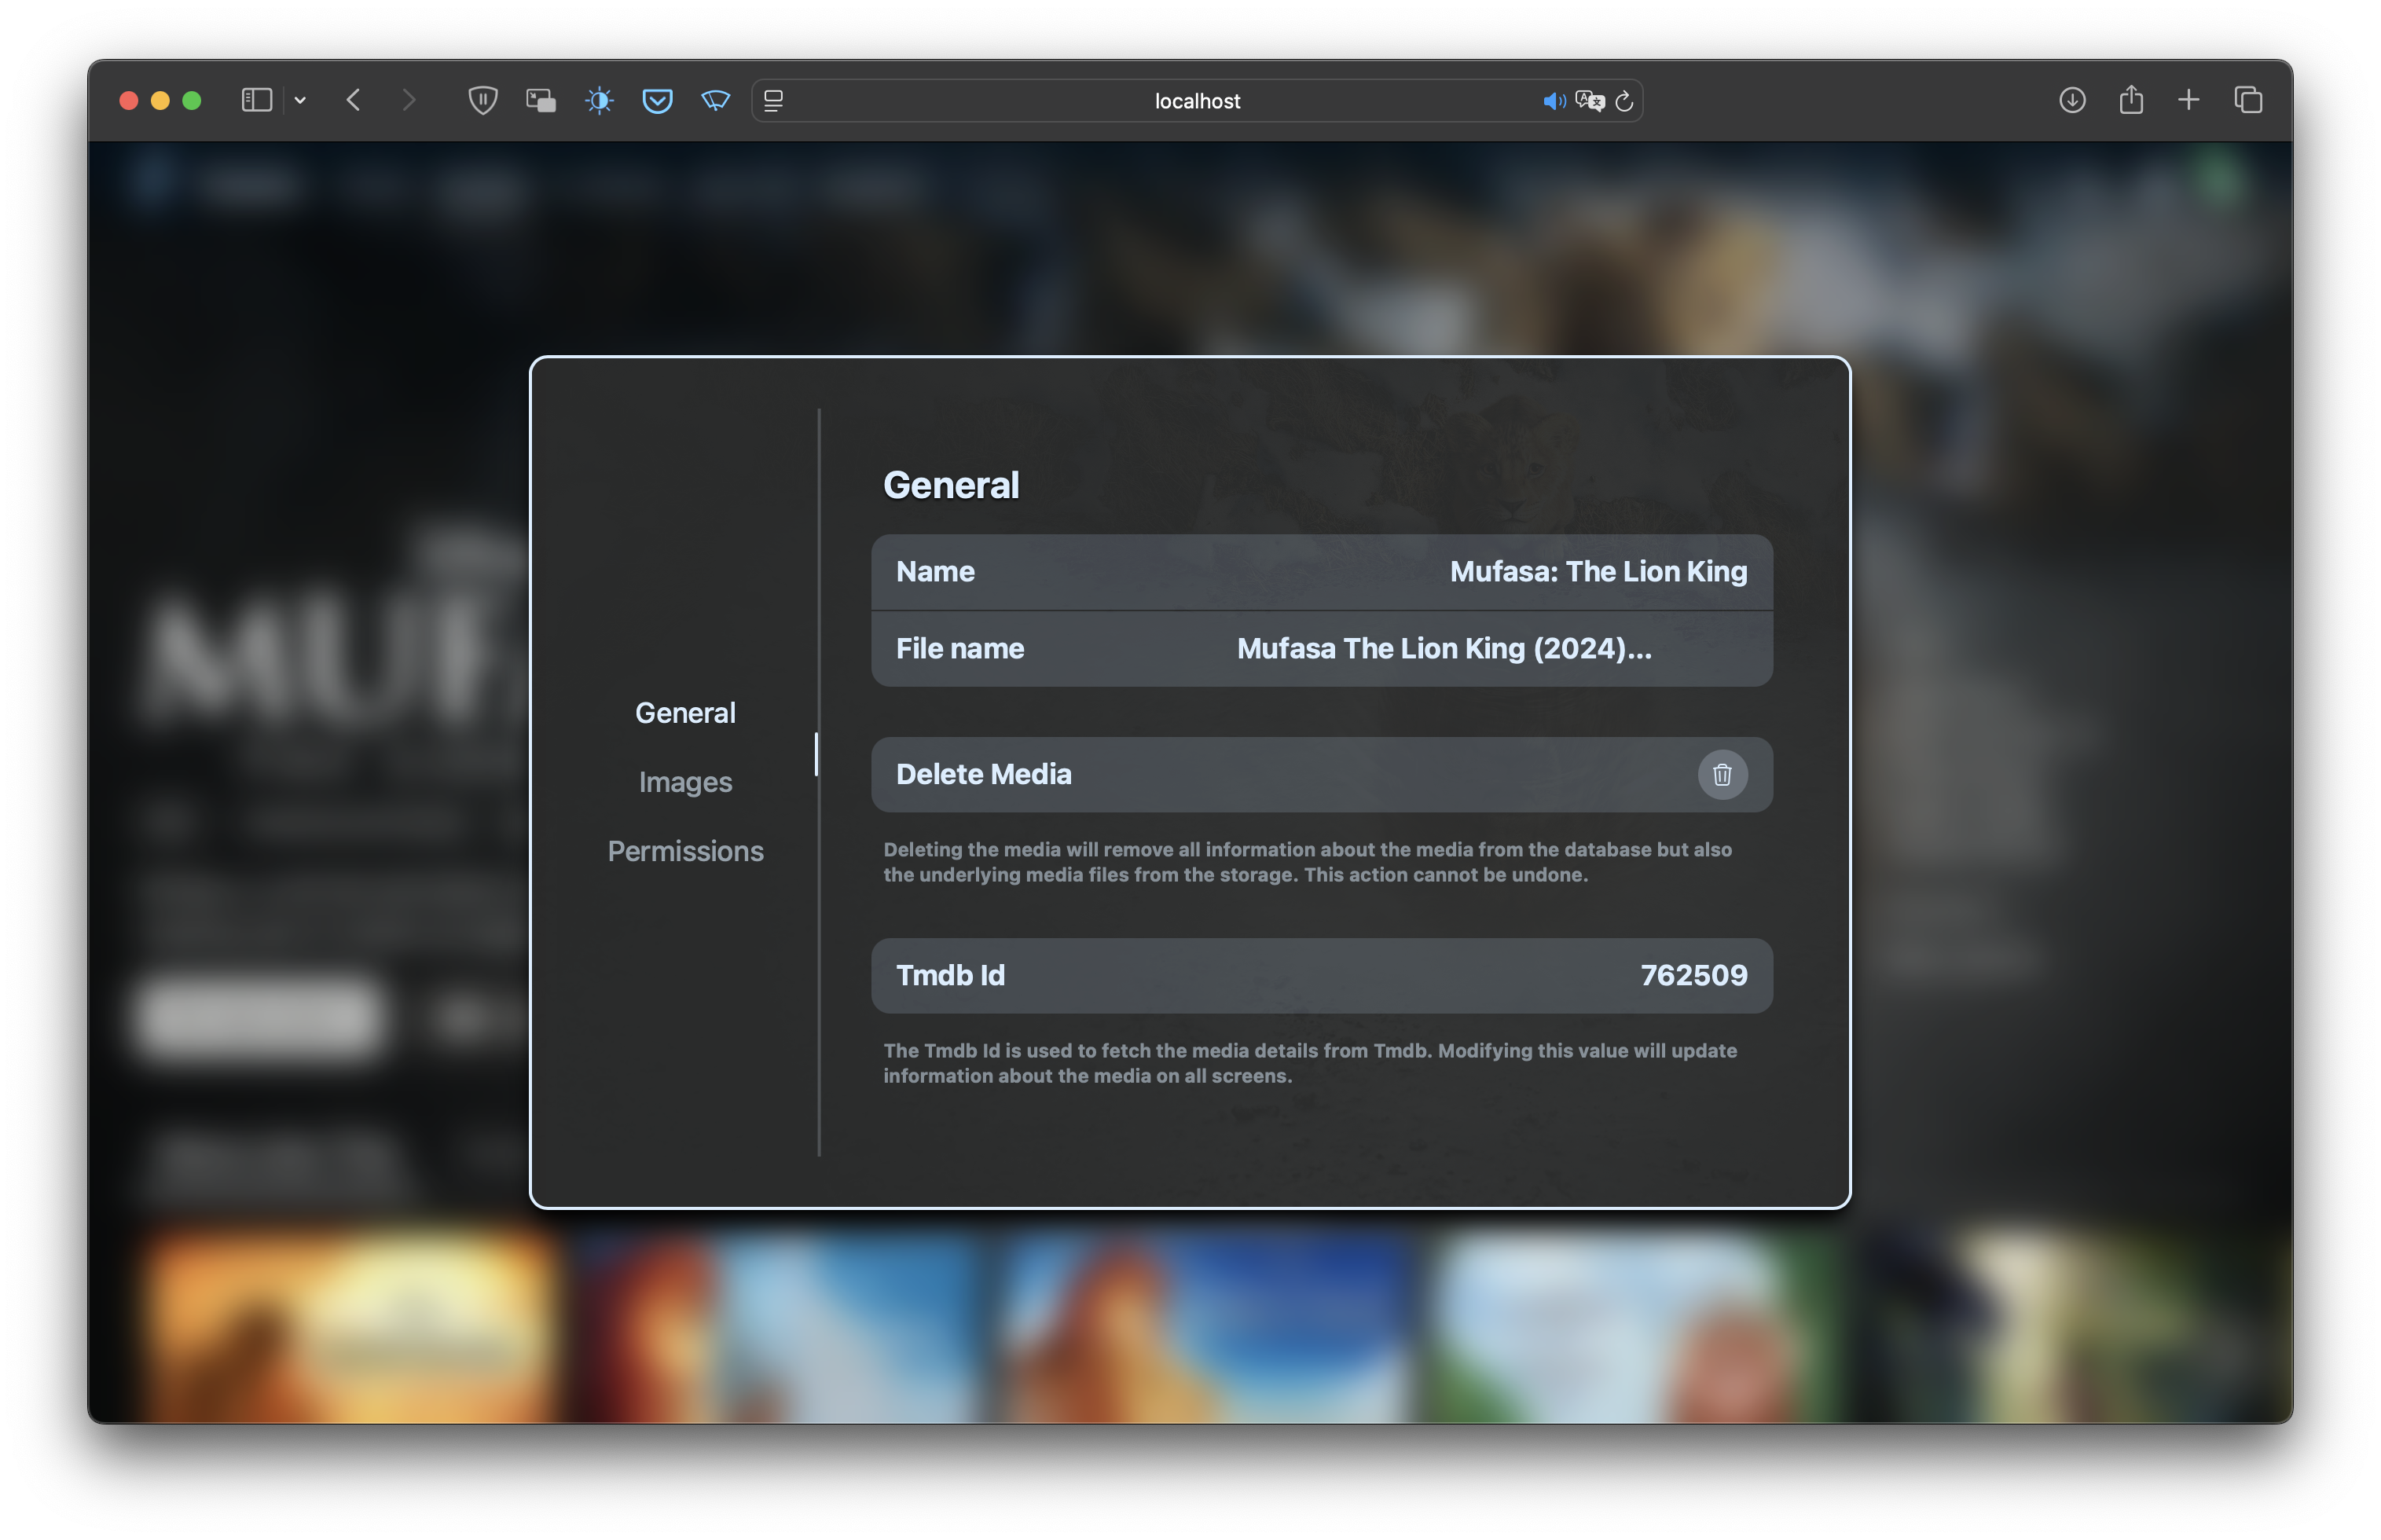This screenshot has height=1540, width=2381.
Task: Open the share icon in toolbar
Action: tap(2131, 99)
